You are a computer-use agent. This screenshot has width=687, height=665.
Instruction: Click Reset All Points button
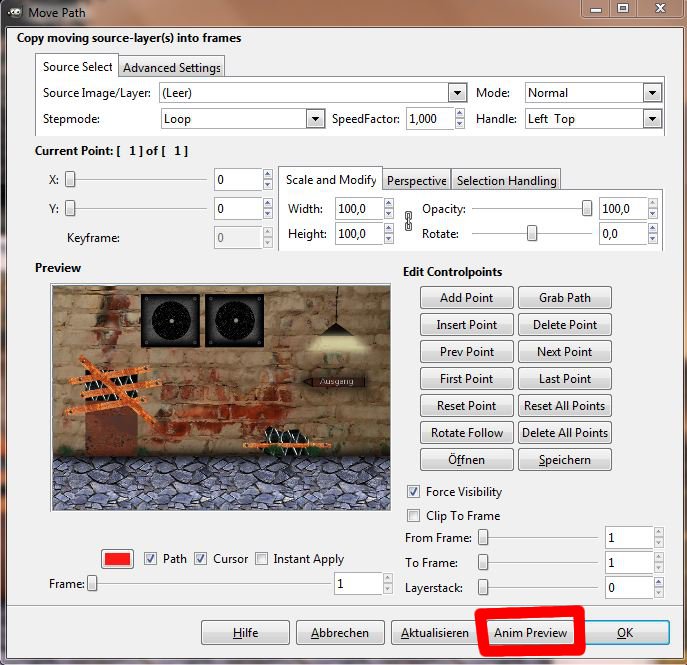coord(565,406)
